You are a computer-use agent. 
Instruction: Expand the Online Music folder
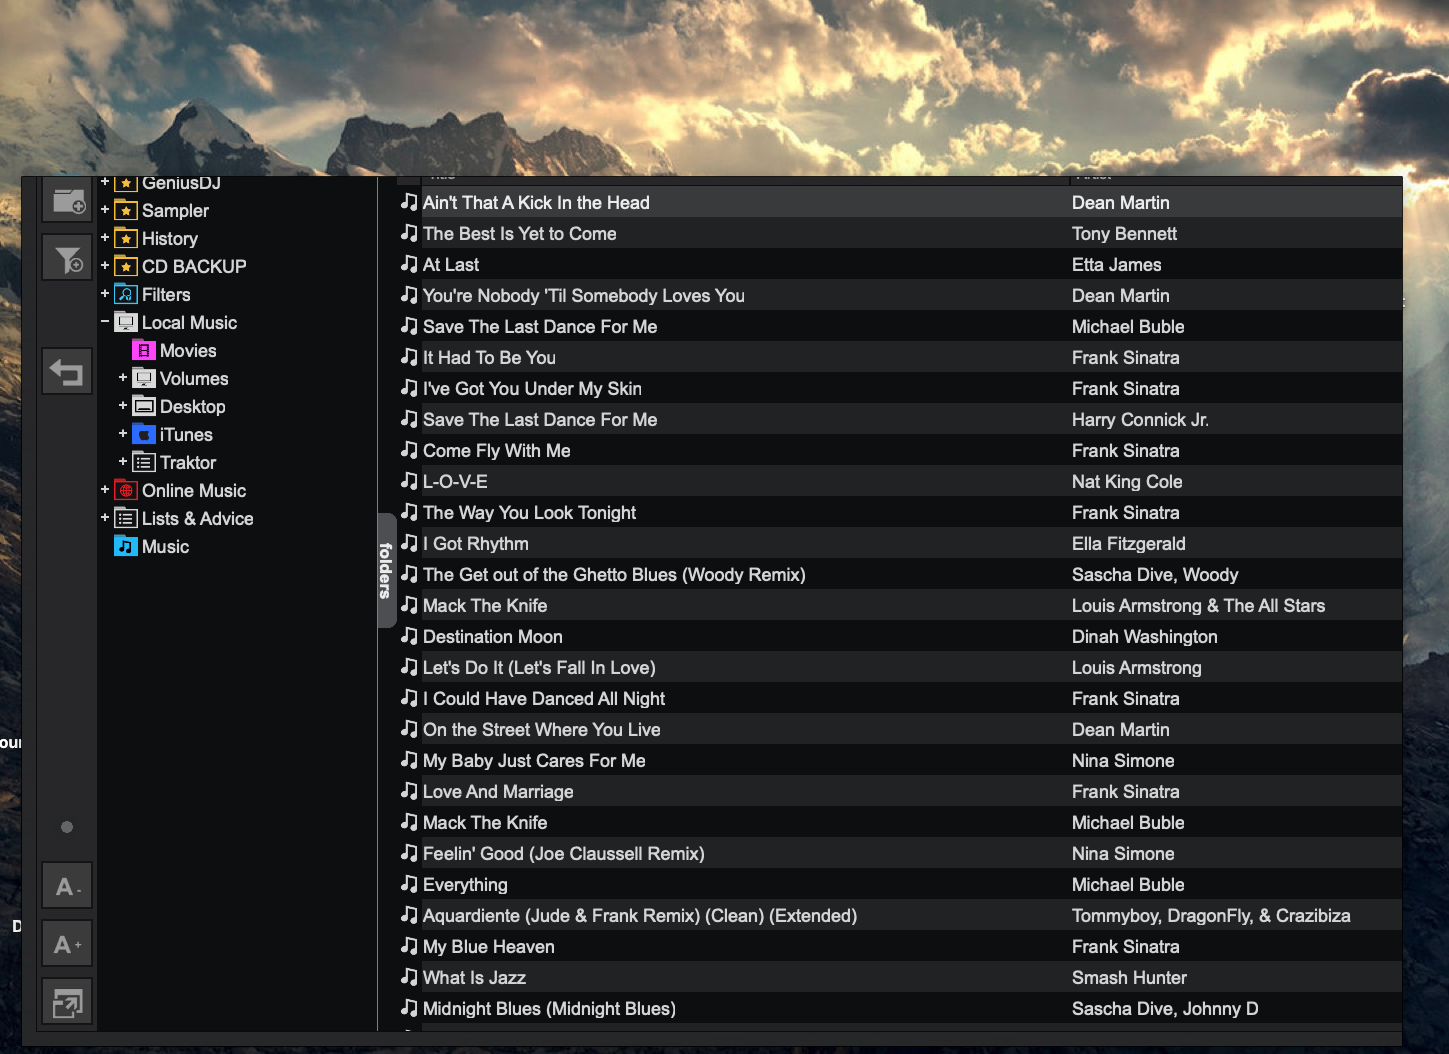(105, 490)
